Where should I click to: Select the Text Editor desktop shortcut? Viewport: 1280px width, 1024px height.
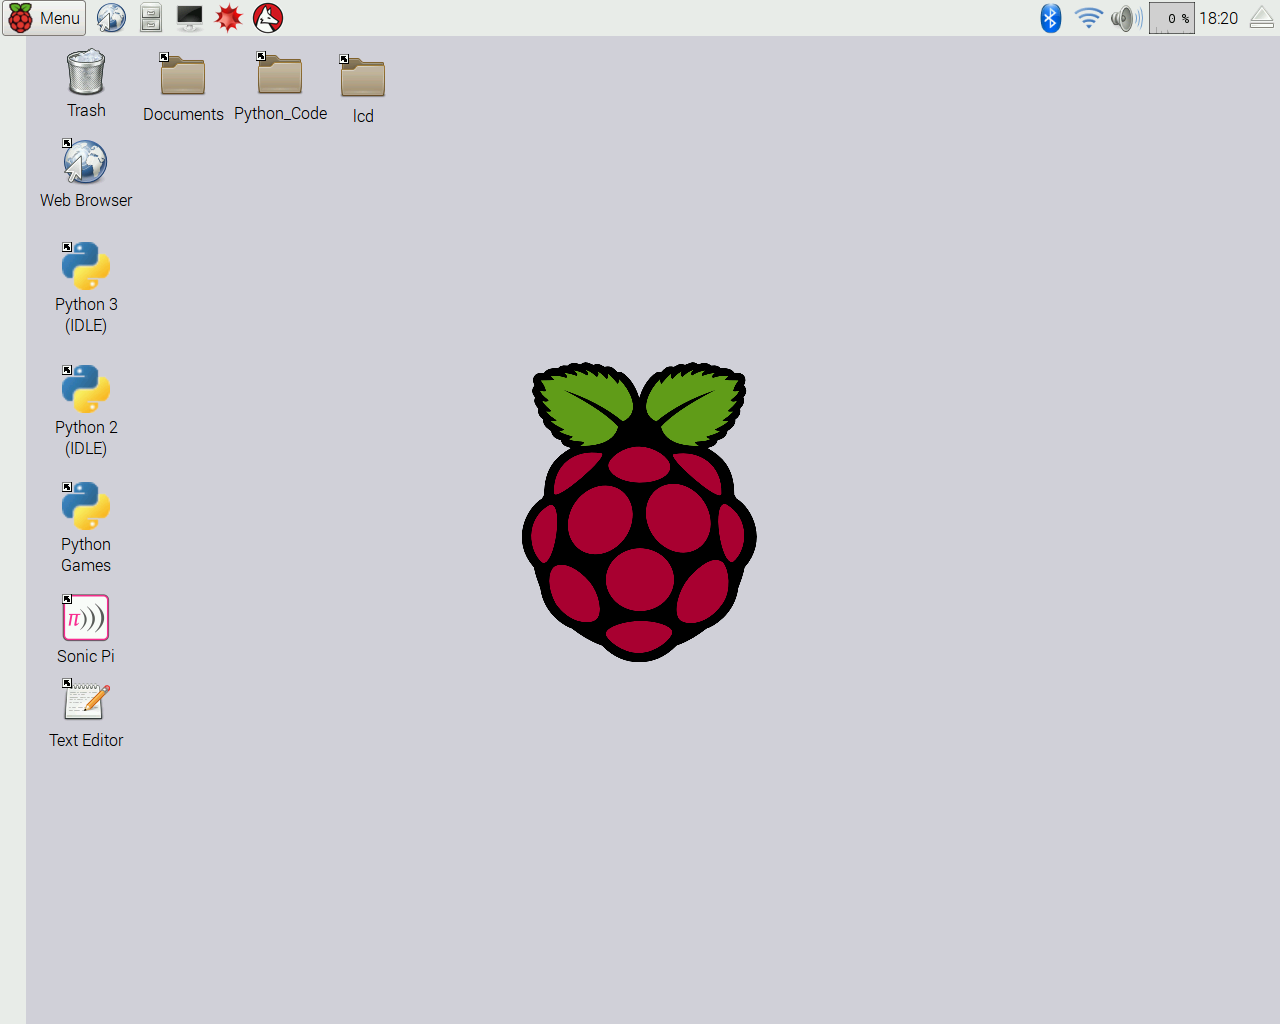86,713
